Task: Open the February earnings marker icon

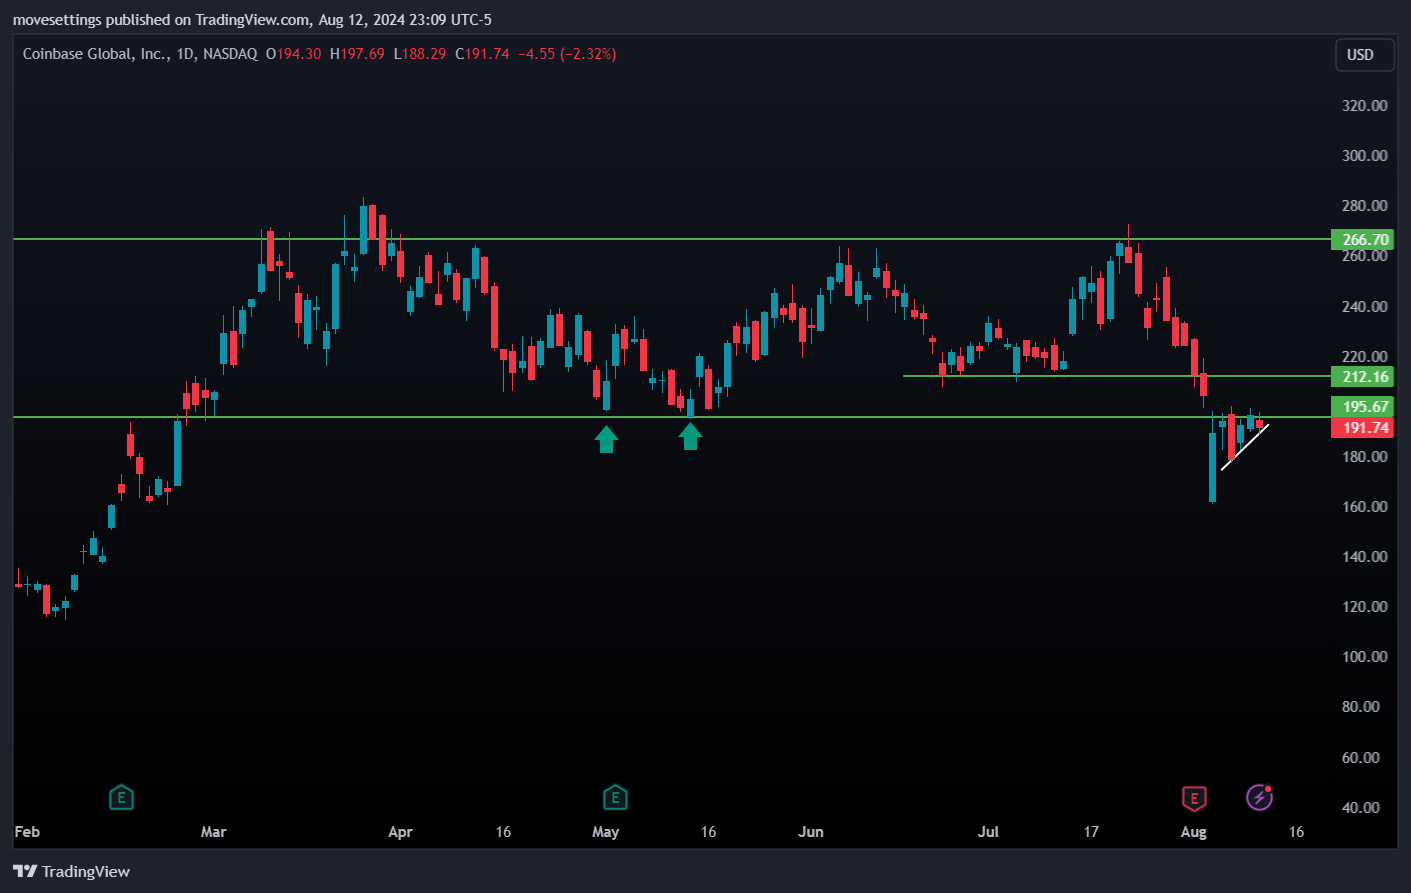Action: point(121,798)
